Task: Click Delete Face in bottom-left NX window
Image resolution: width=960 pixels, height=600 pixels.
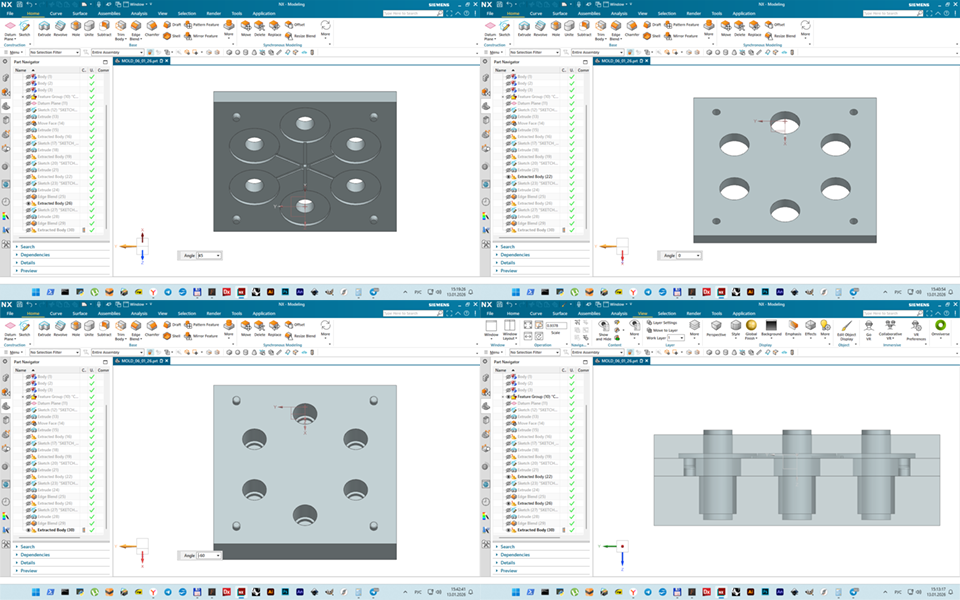Action: point(260,328)
